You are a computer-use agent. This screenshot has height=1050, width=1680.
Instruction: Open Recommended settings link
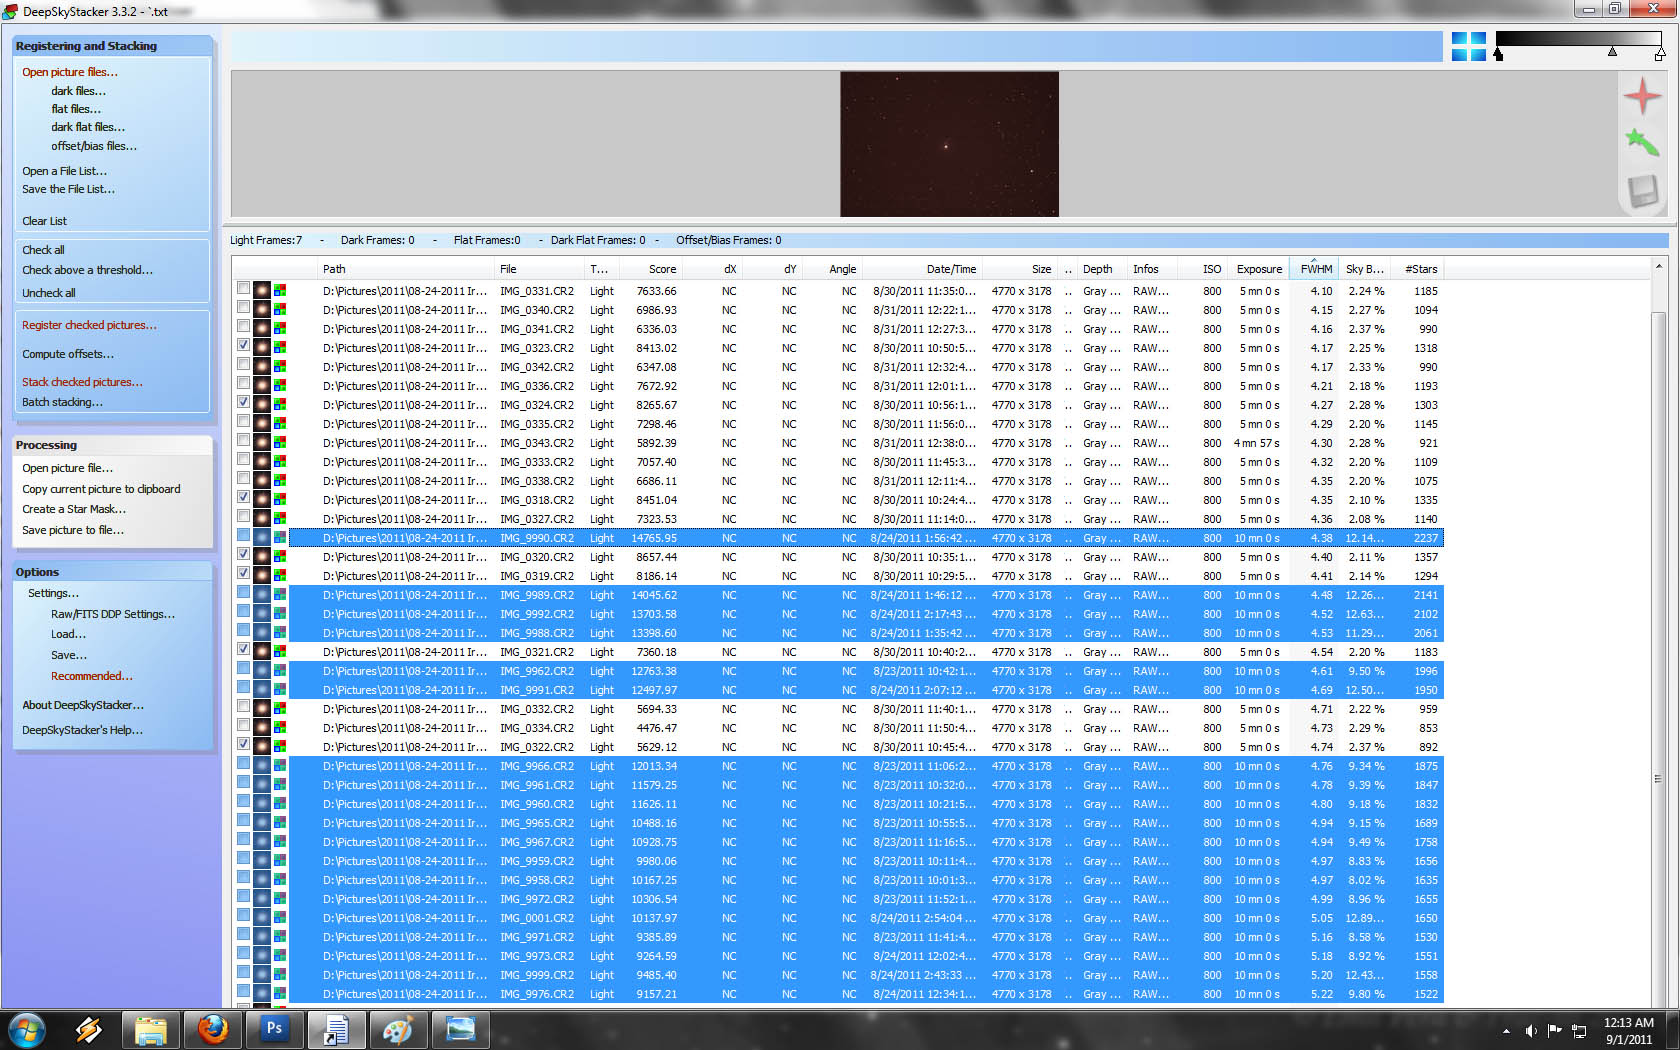click(91, 676)
